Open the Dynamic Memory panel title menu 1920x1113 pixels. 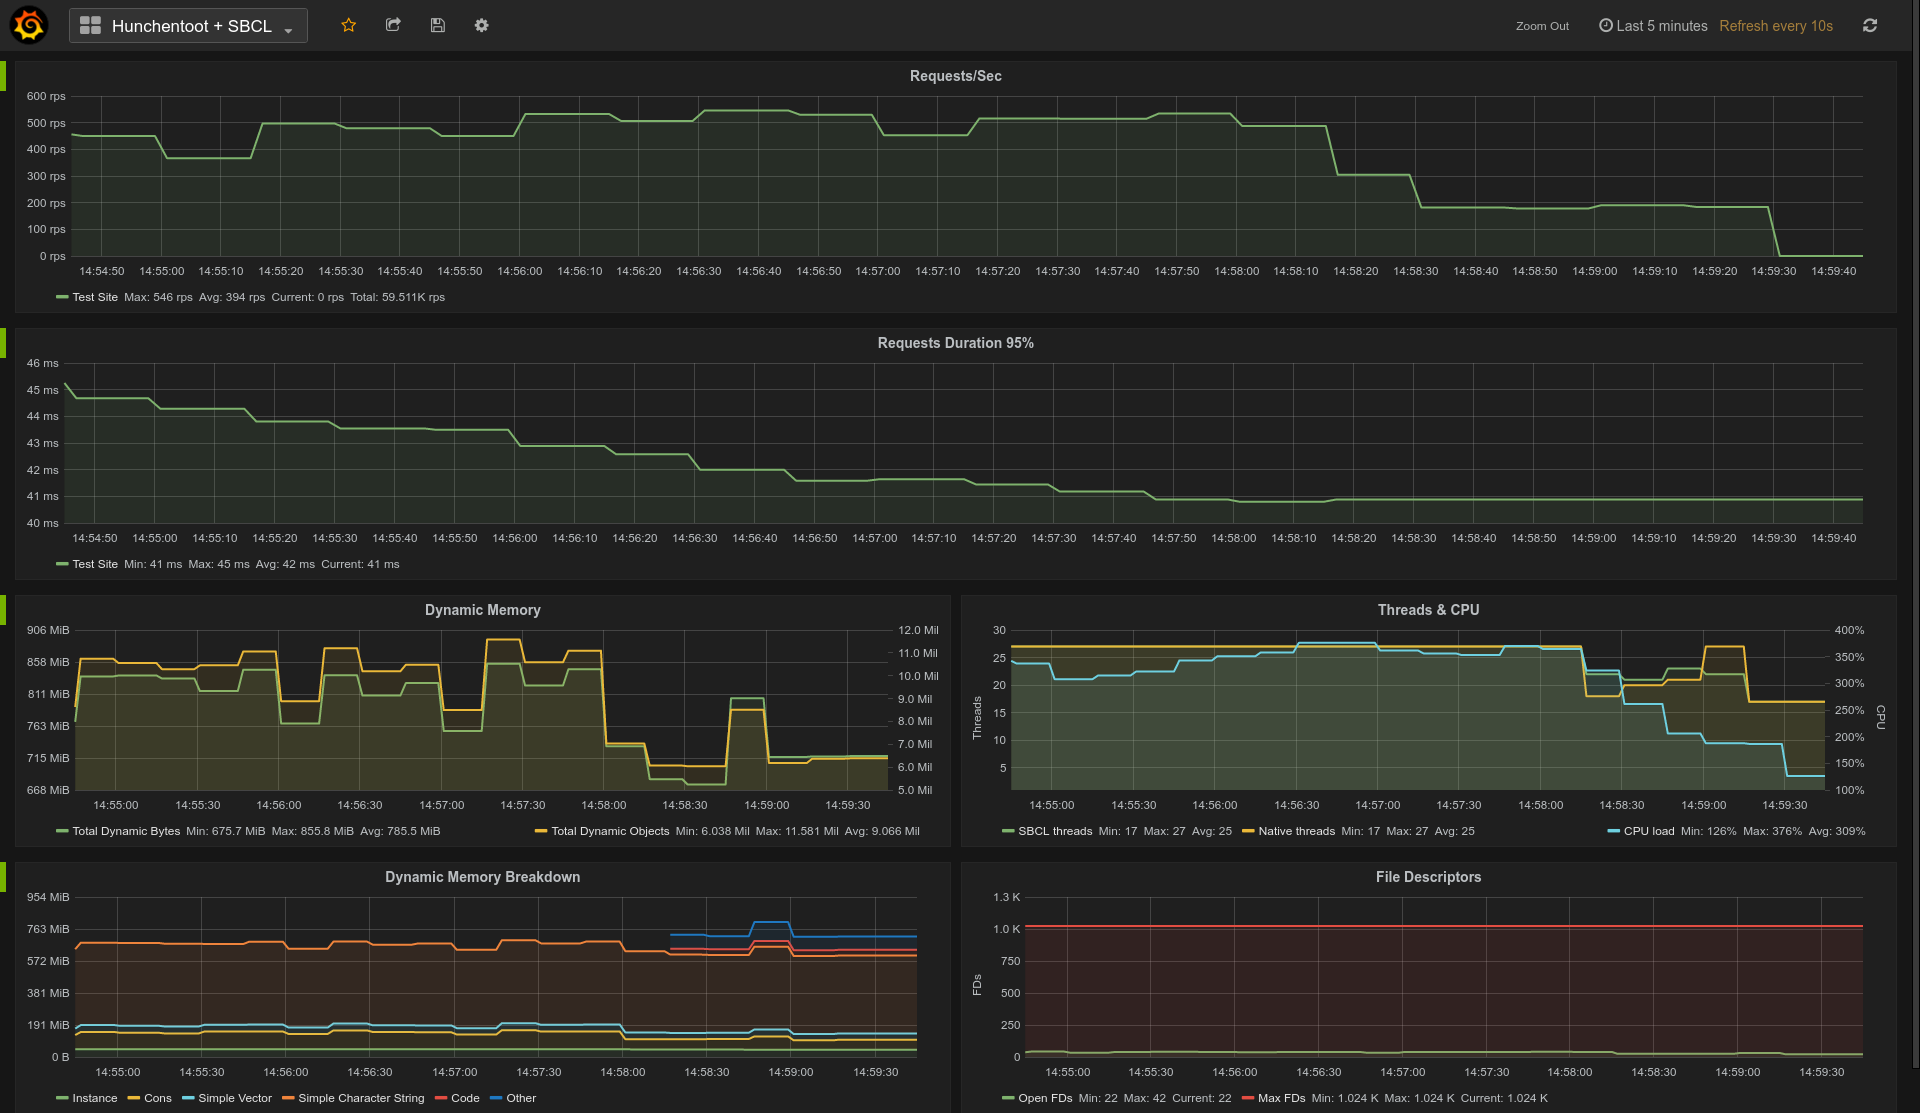tap(482, 609)
